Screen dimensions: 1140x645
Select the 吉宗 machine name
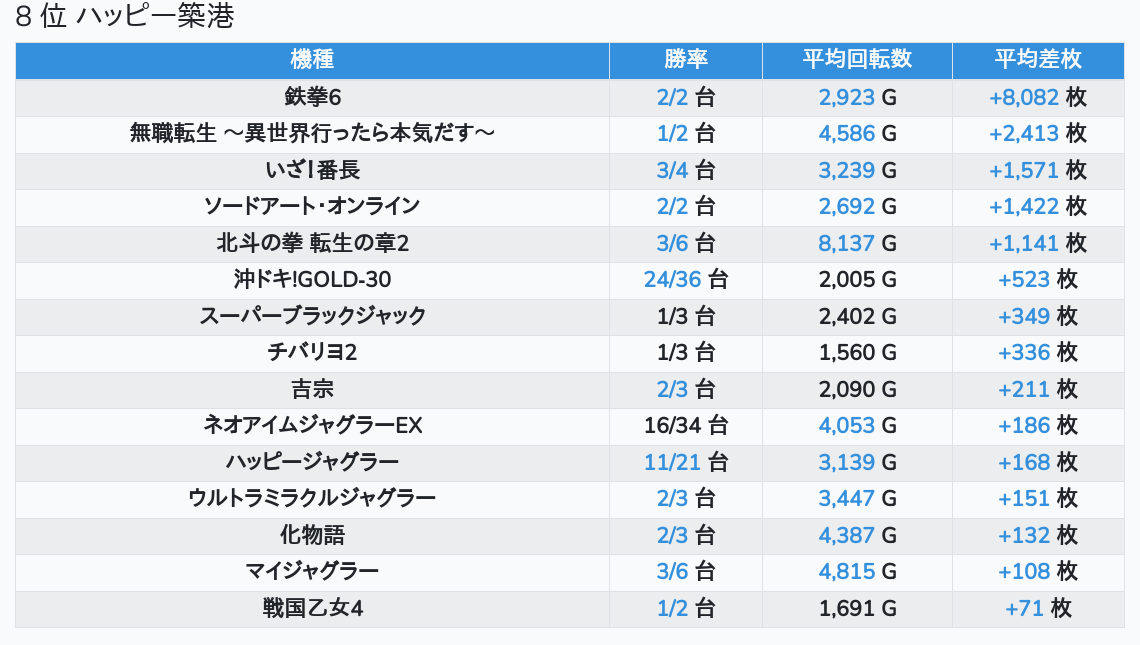click(x=312, y=389)
